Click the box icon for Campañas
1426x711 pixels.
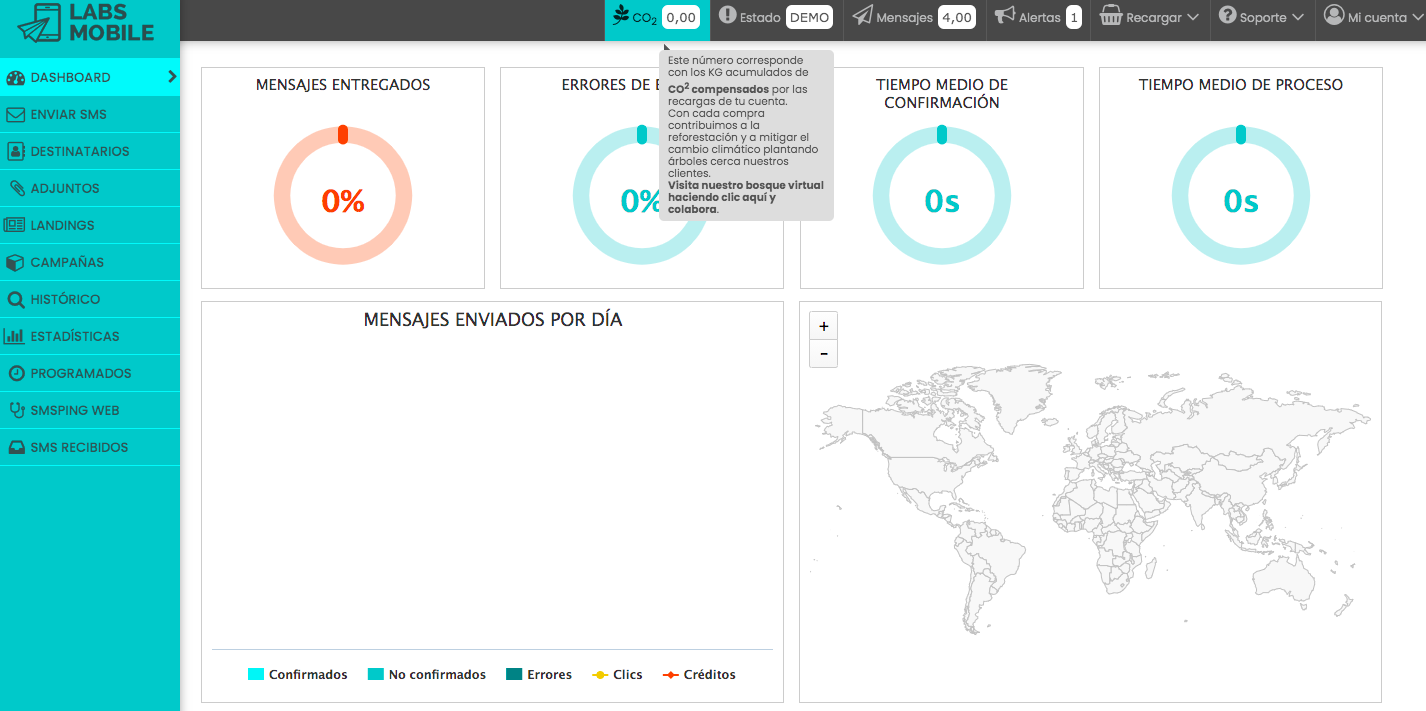[15, 263]
